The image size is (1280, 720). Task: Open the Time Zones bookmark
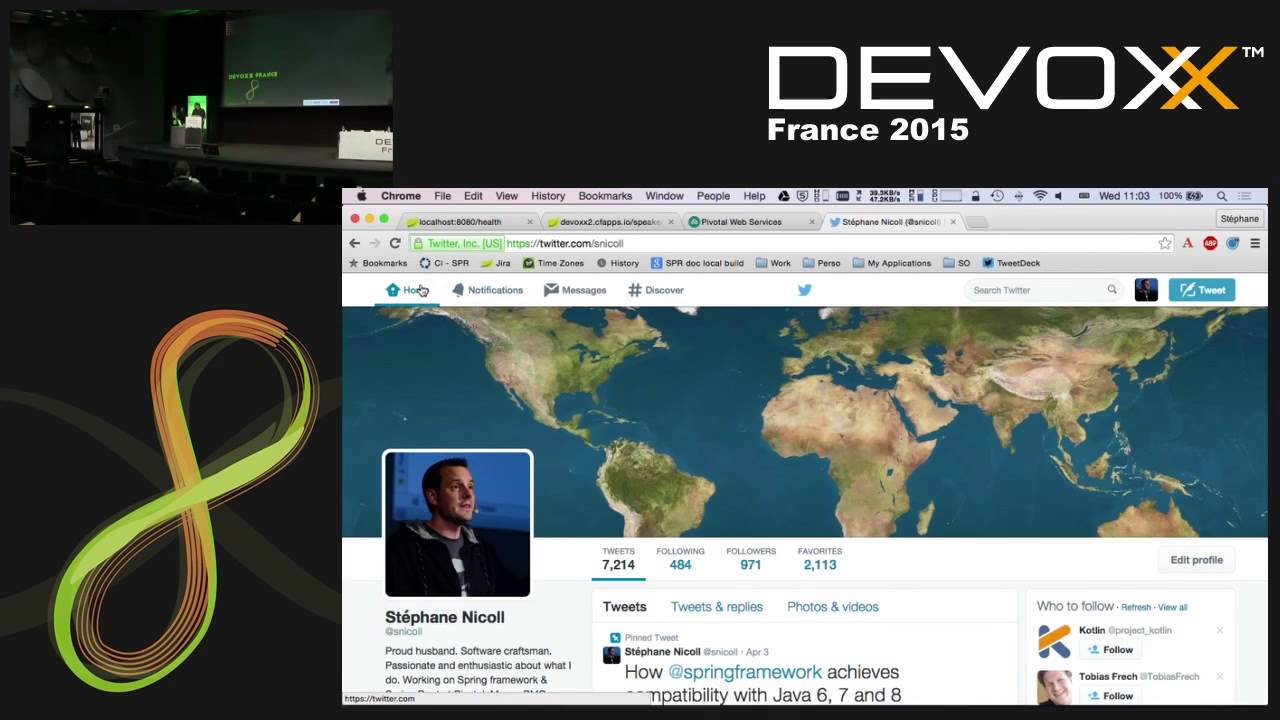tap(553, 263)
